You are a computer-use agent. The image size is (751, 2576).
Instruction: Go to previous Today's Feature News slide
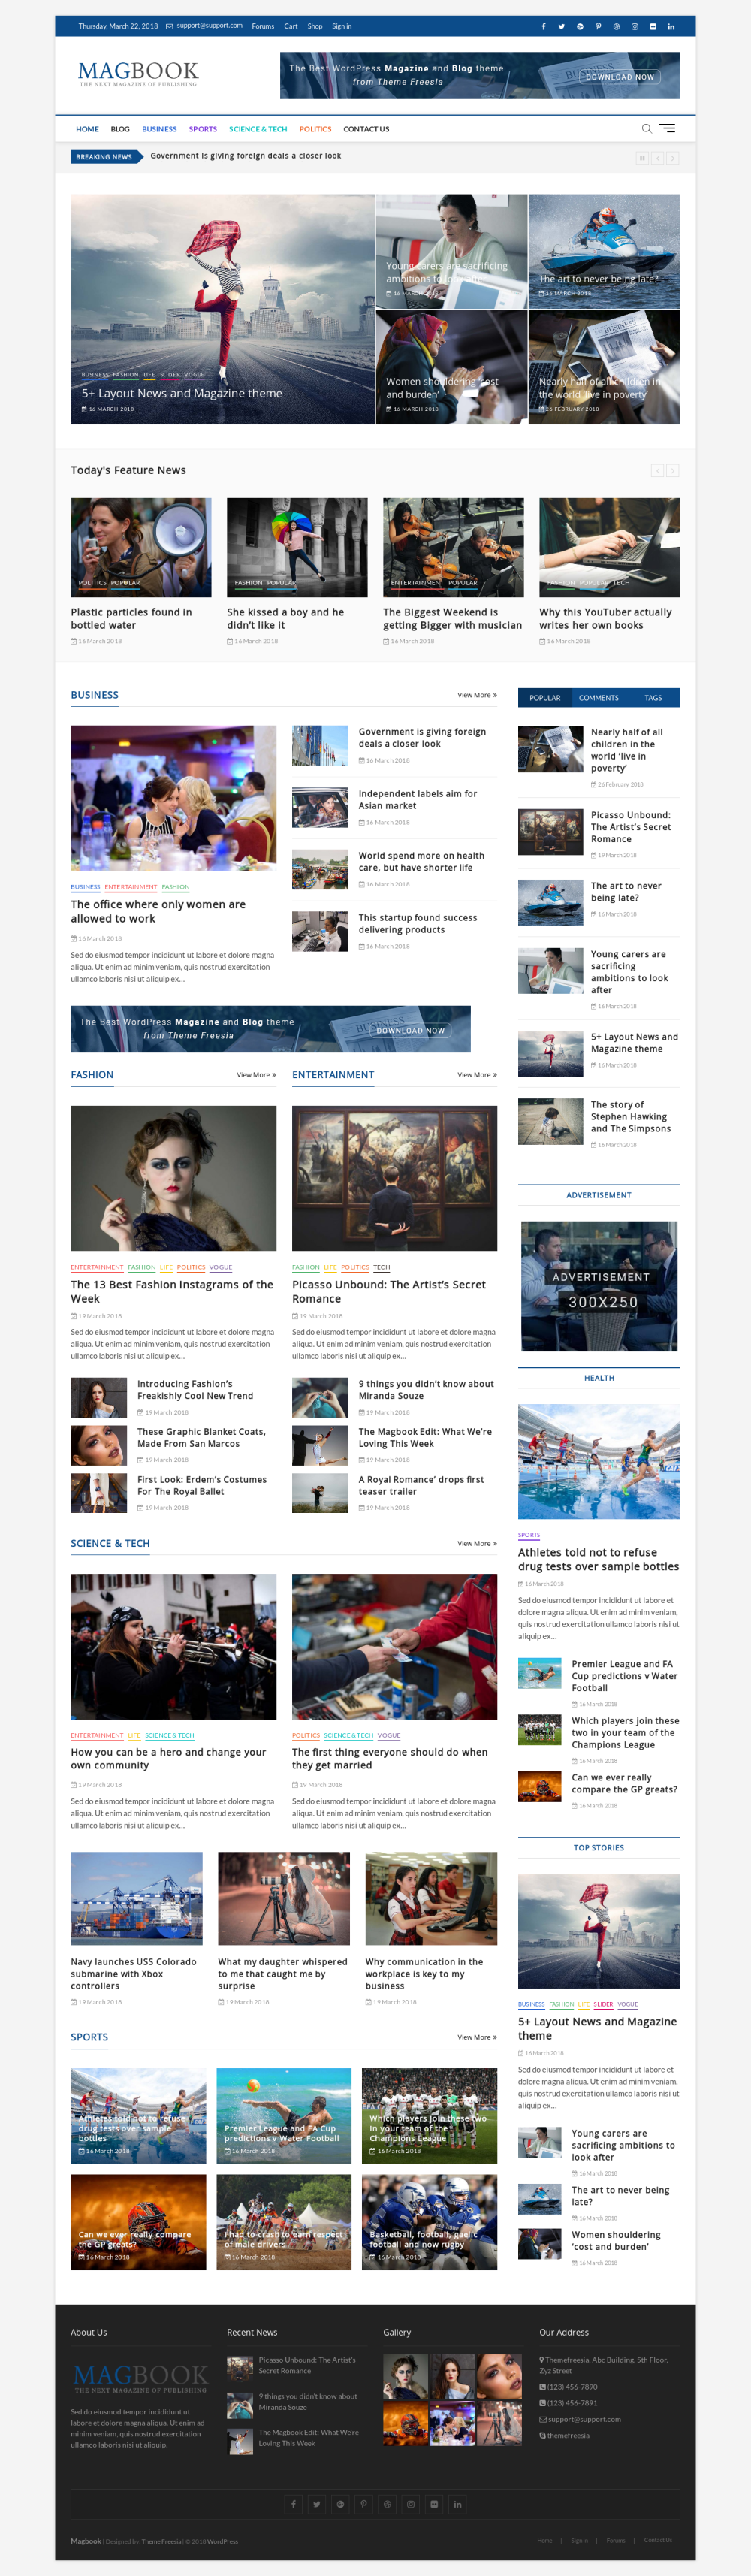point(658,470)
